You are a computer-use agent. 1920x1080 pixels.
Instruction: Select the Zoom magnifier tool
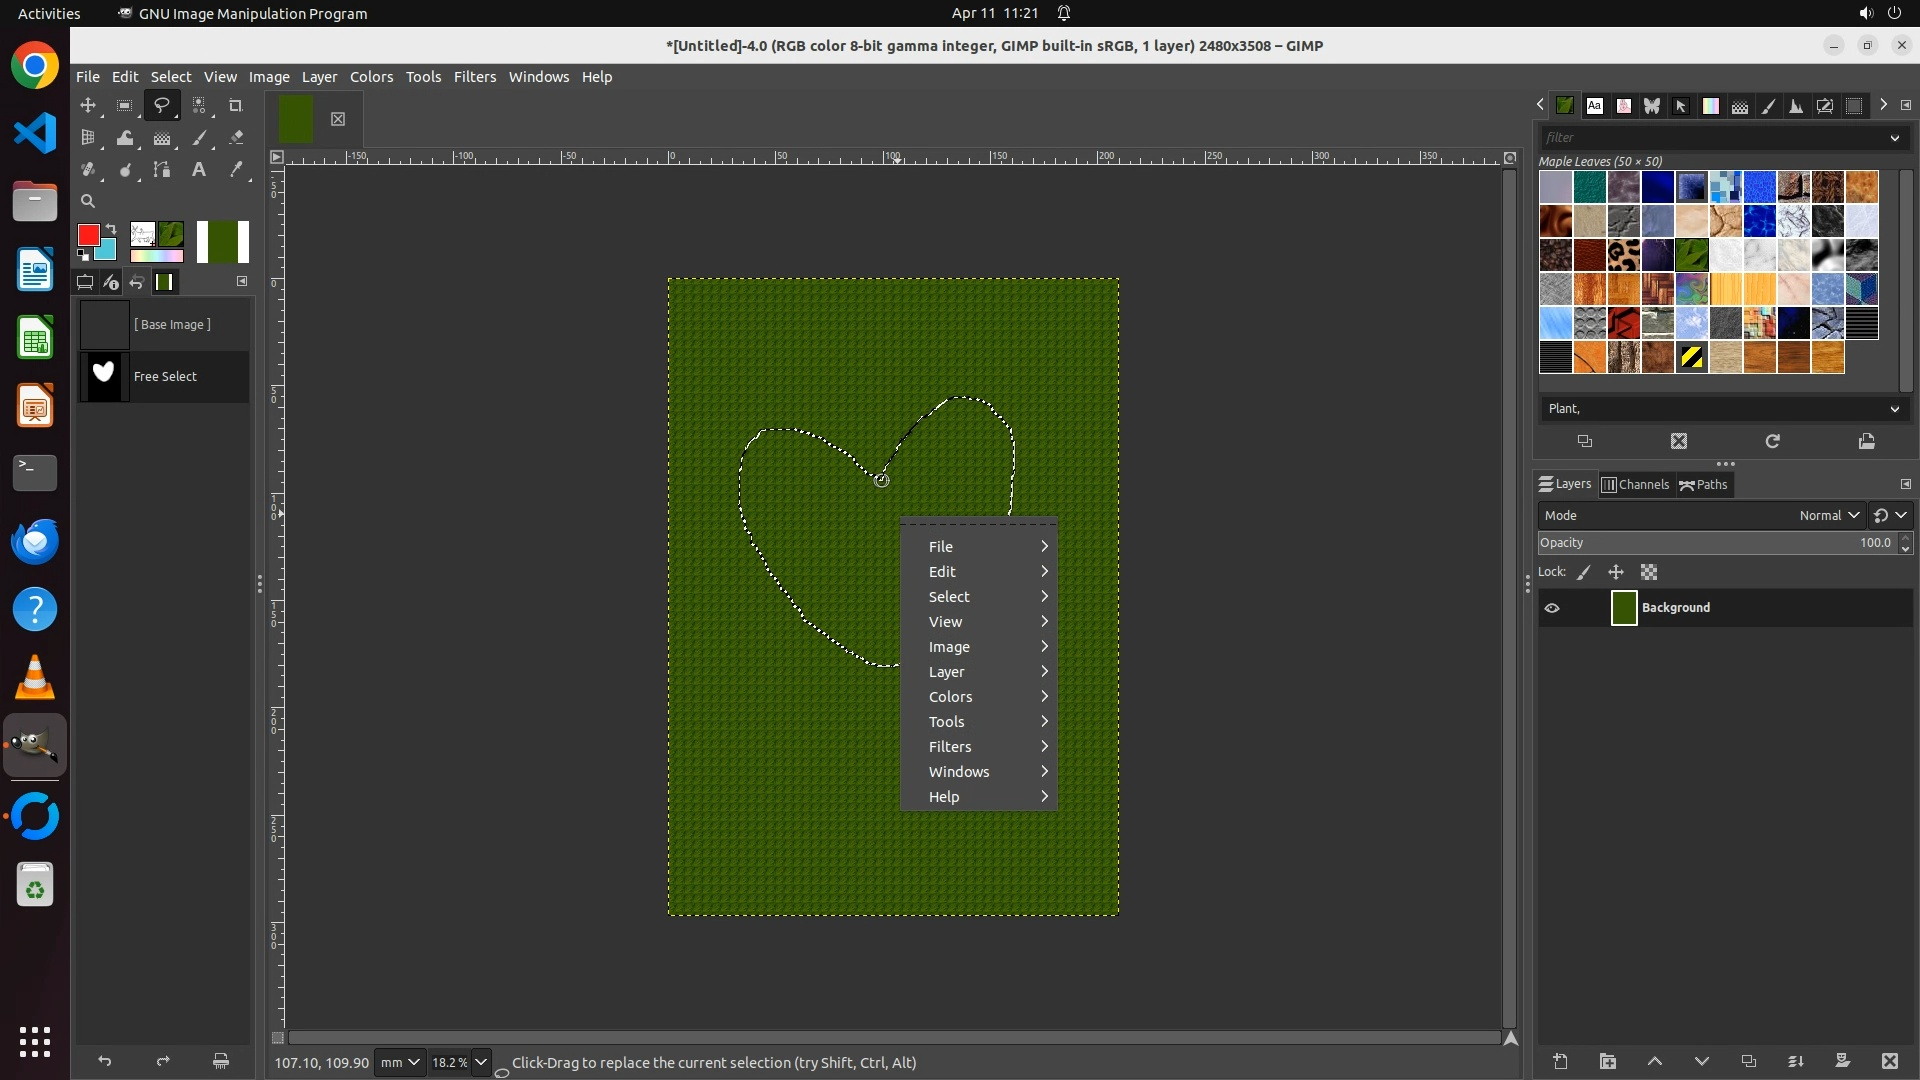(x=88, y=201)
